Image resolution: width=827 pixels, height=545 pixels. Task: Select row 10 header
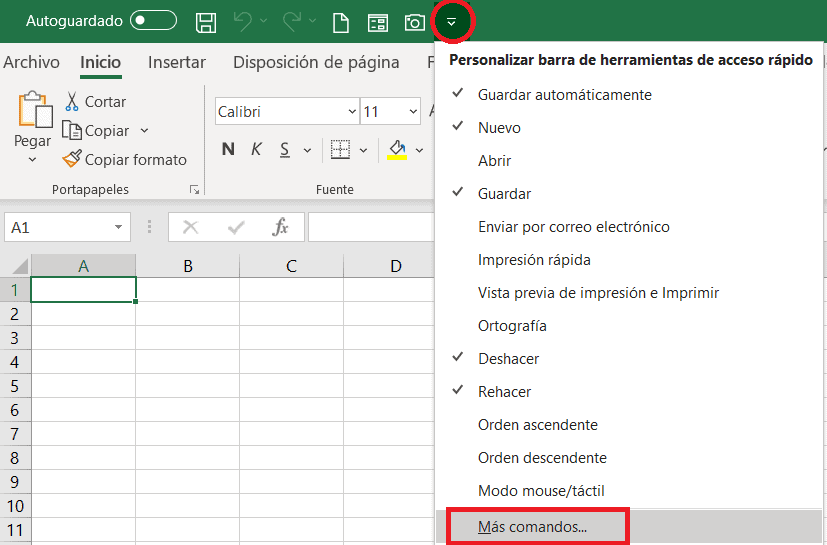click(15, 506)
